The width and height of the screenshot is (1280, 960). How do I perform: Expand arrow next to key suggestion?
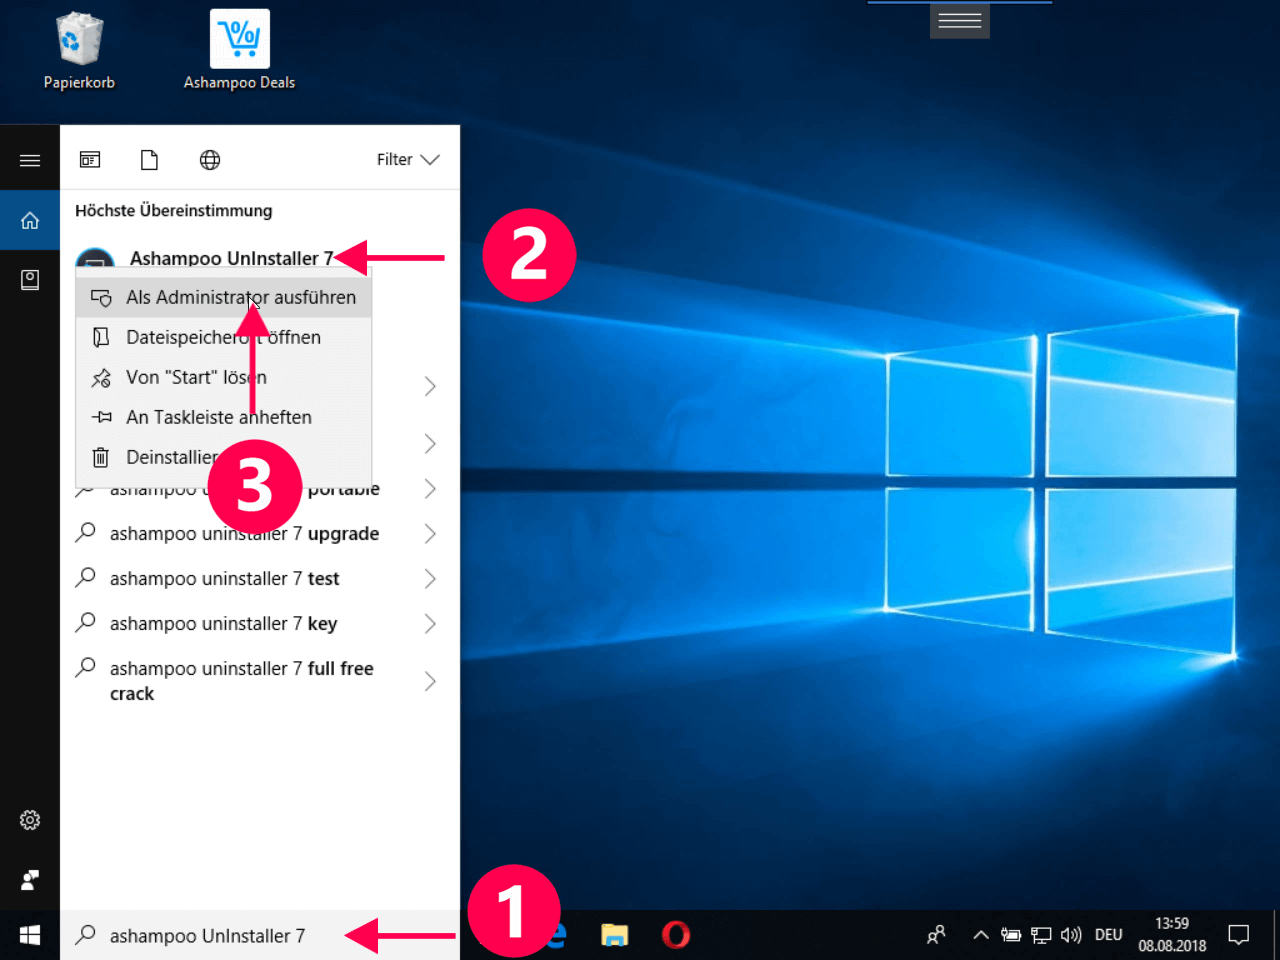click(x=430, y=624)
